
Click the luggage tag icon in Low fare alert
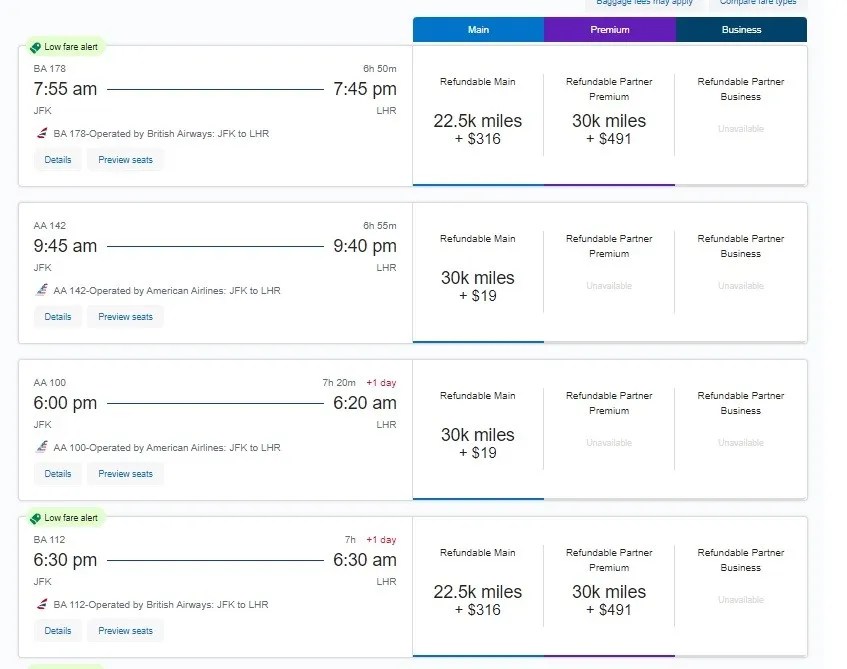[33, 46]
